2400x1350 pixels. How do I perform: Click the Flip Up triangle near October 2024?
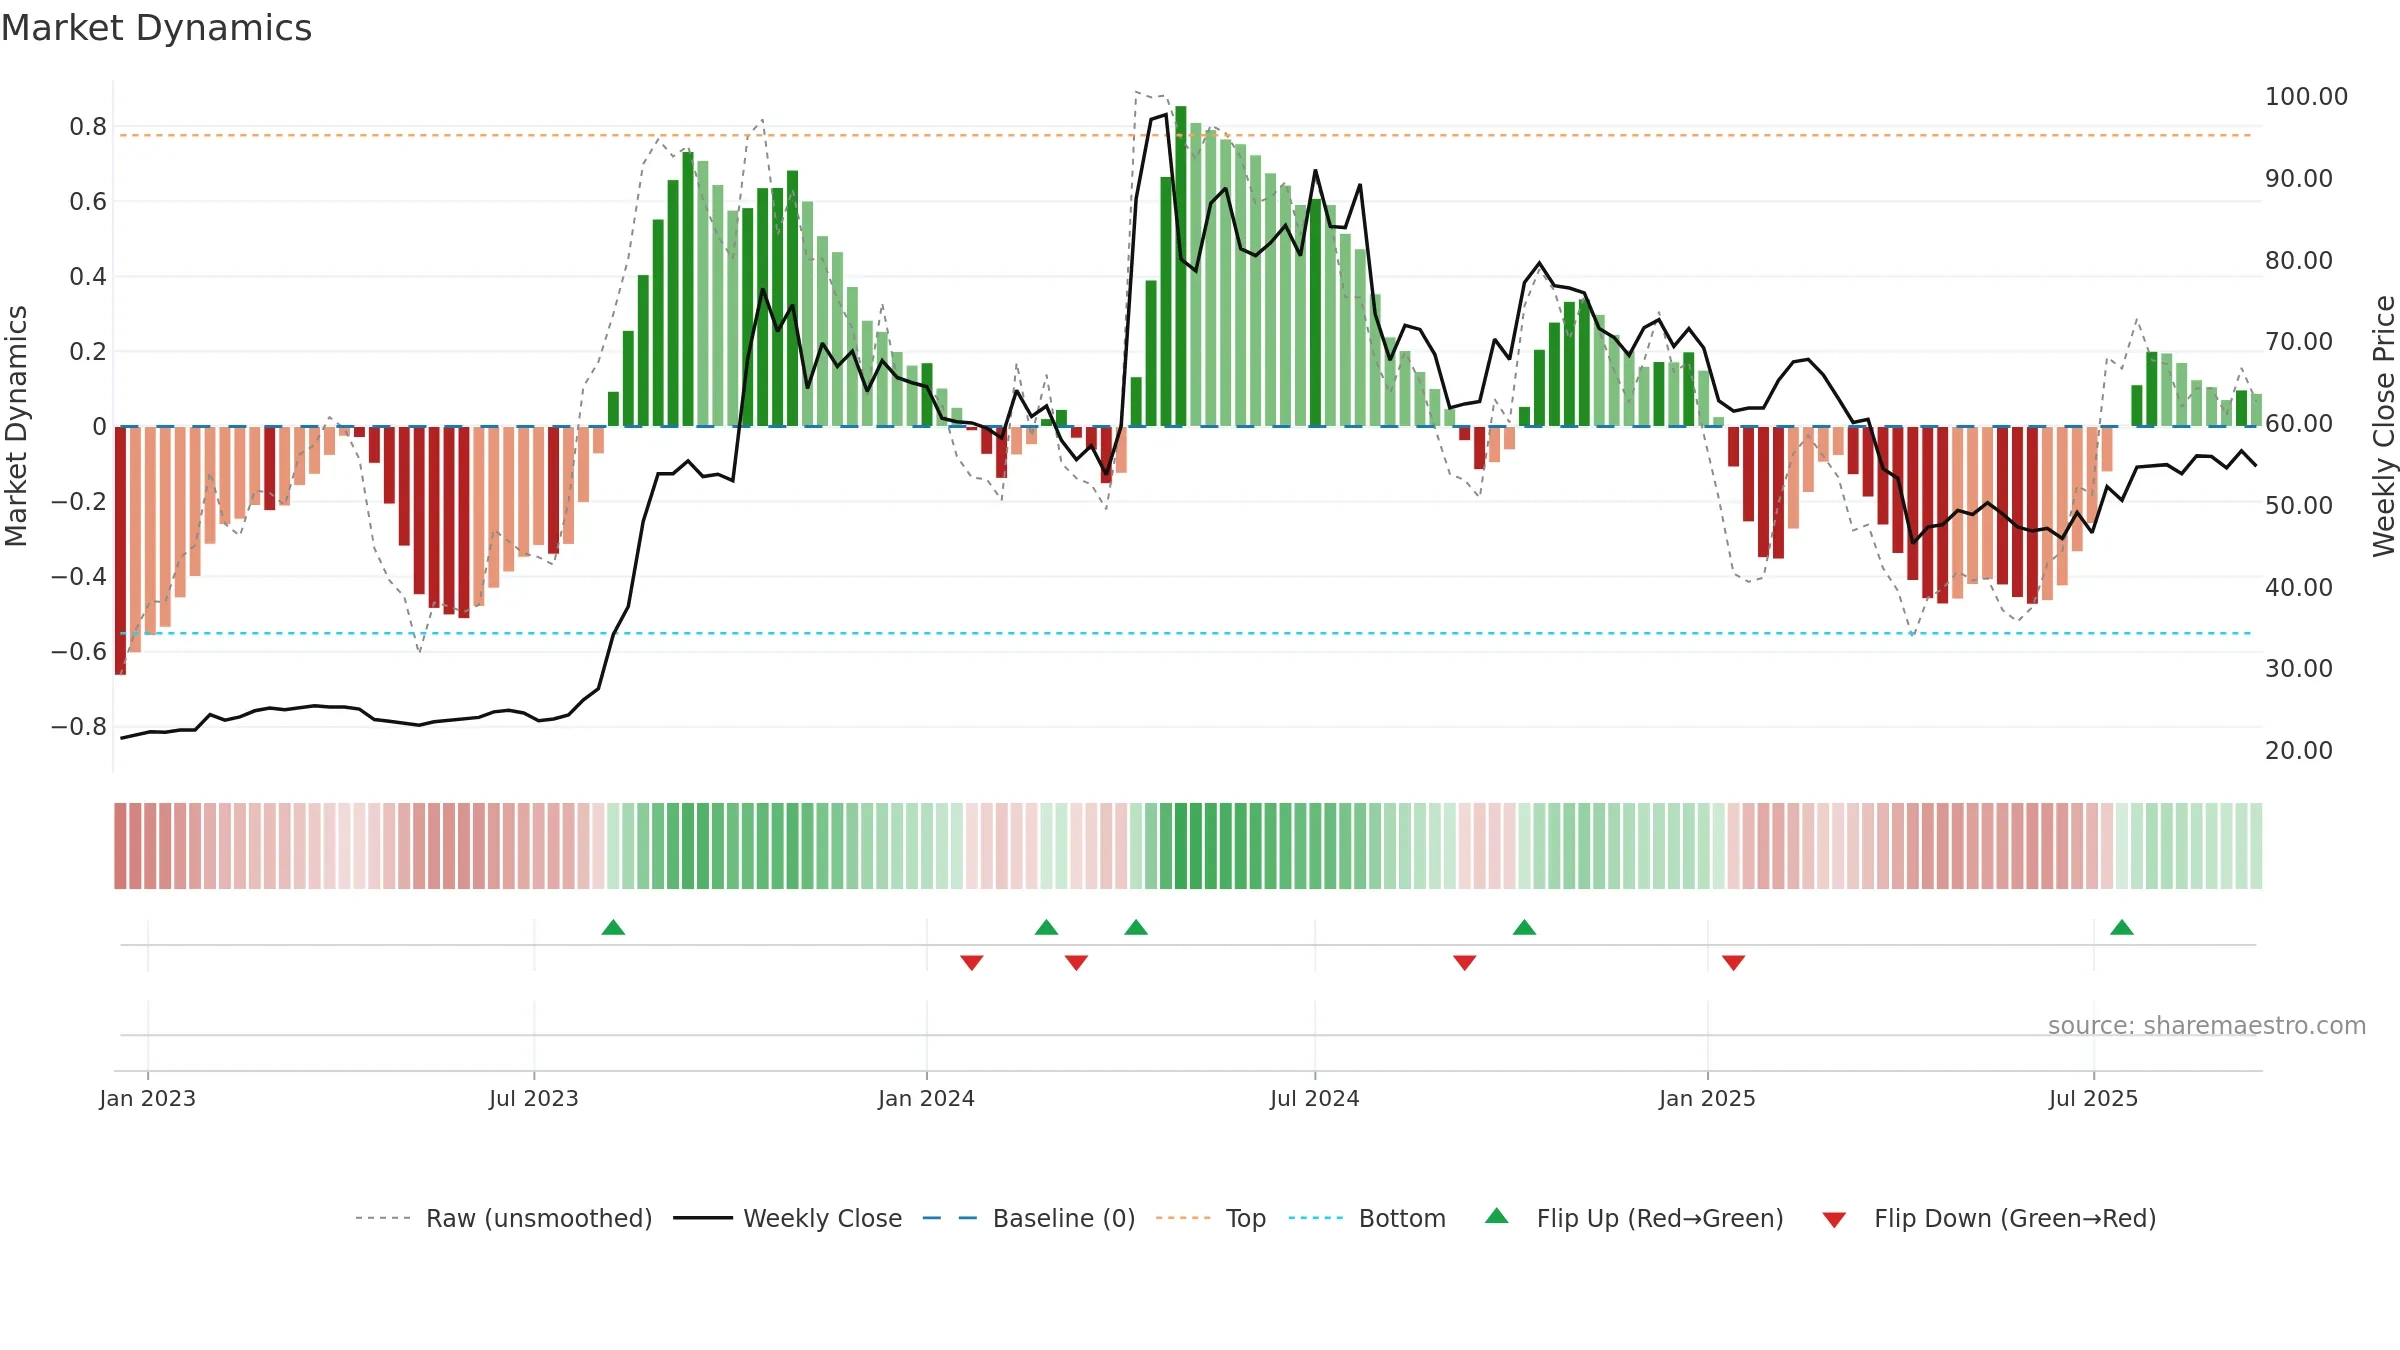click(x=1524, y=928)
